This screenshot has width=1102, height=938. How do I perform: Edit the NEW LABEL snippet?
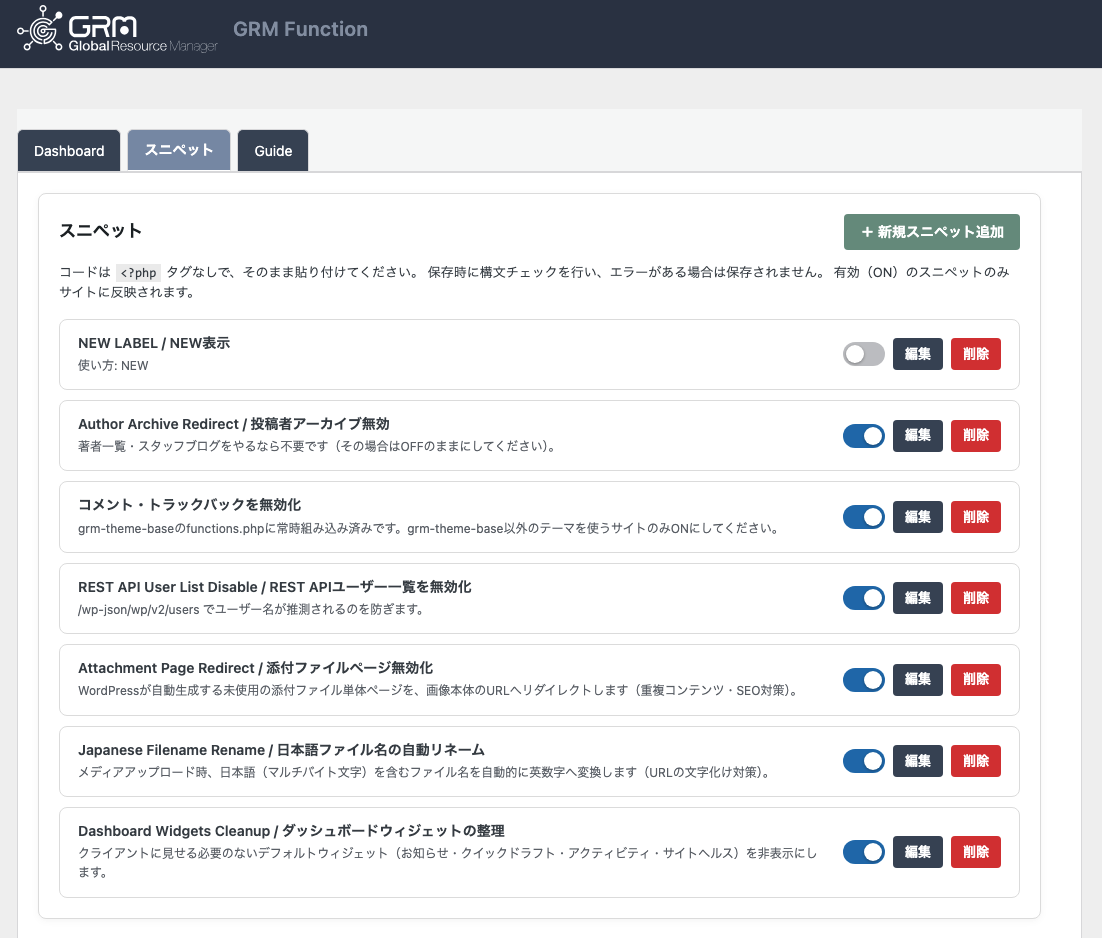pyautogui.click(x=918, y=354)
